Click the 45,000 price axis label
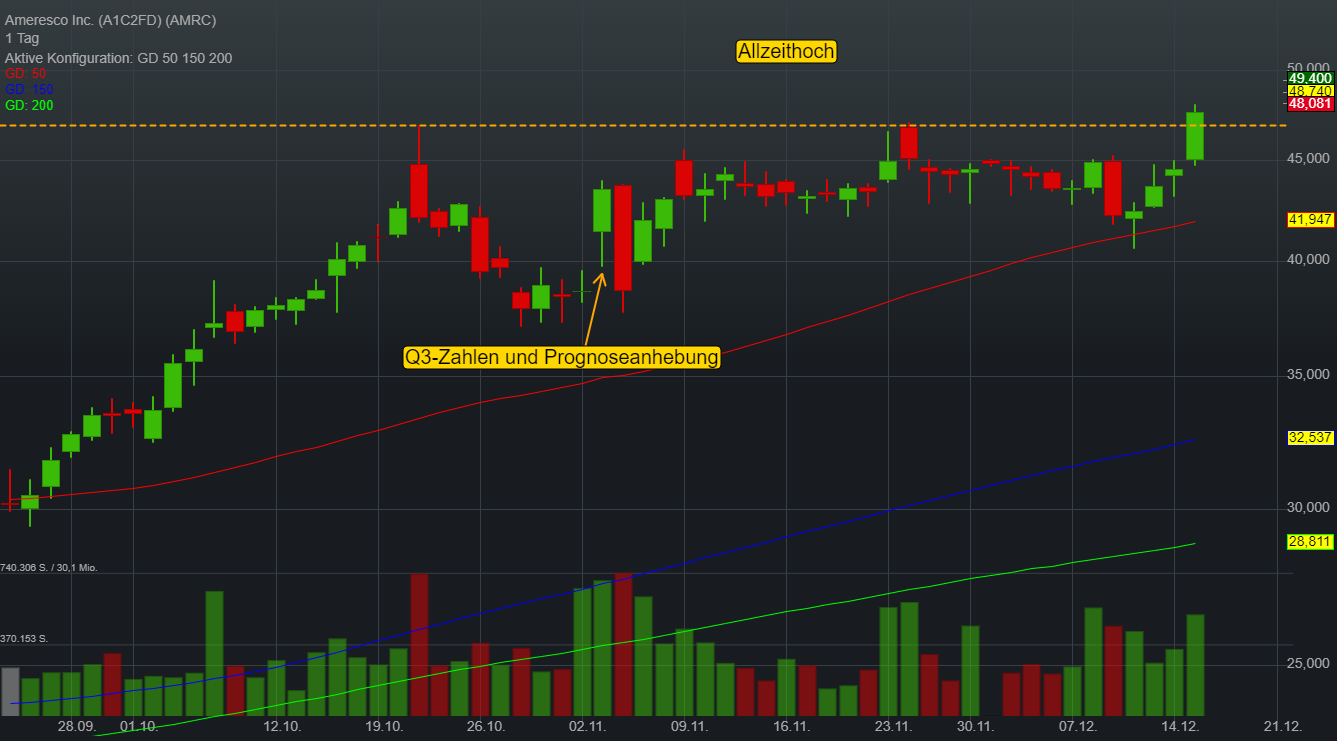Screen dimensions: 1337x741 point(1309,158)
